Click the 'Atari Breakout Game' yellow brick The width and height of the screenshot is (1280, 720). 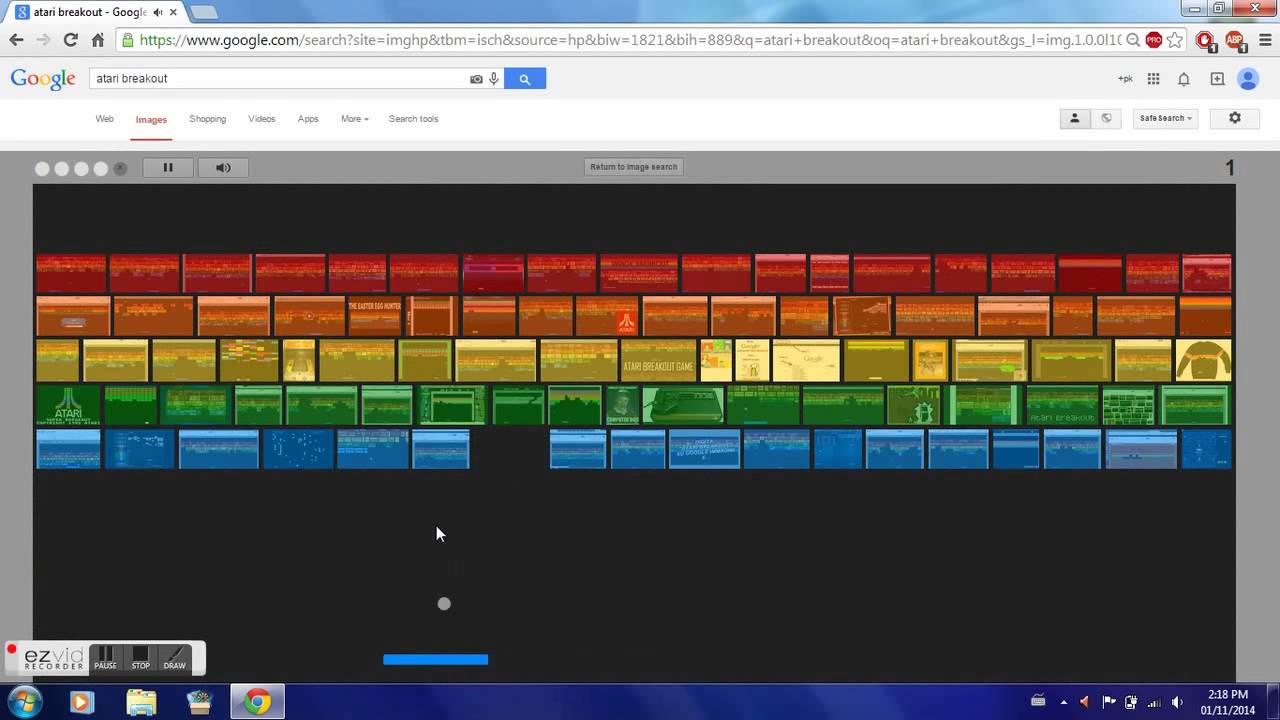pyautogui.click(x=658, y=361)
